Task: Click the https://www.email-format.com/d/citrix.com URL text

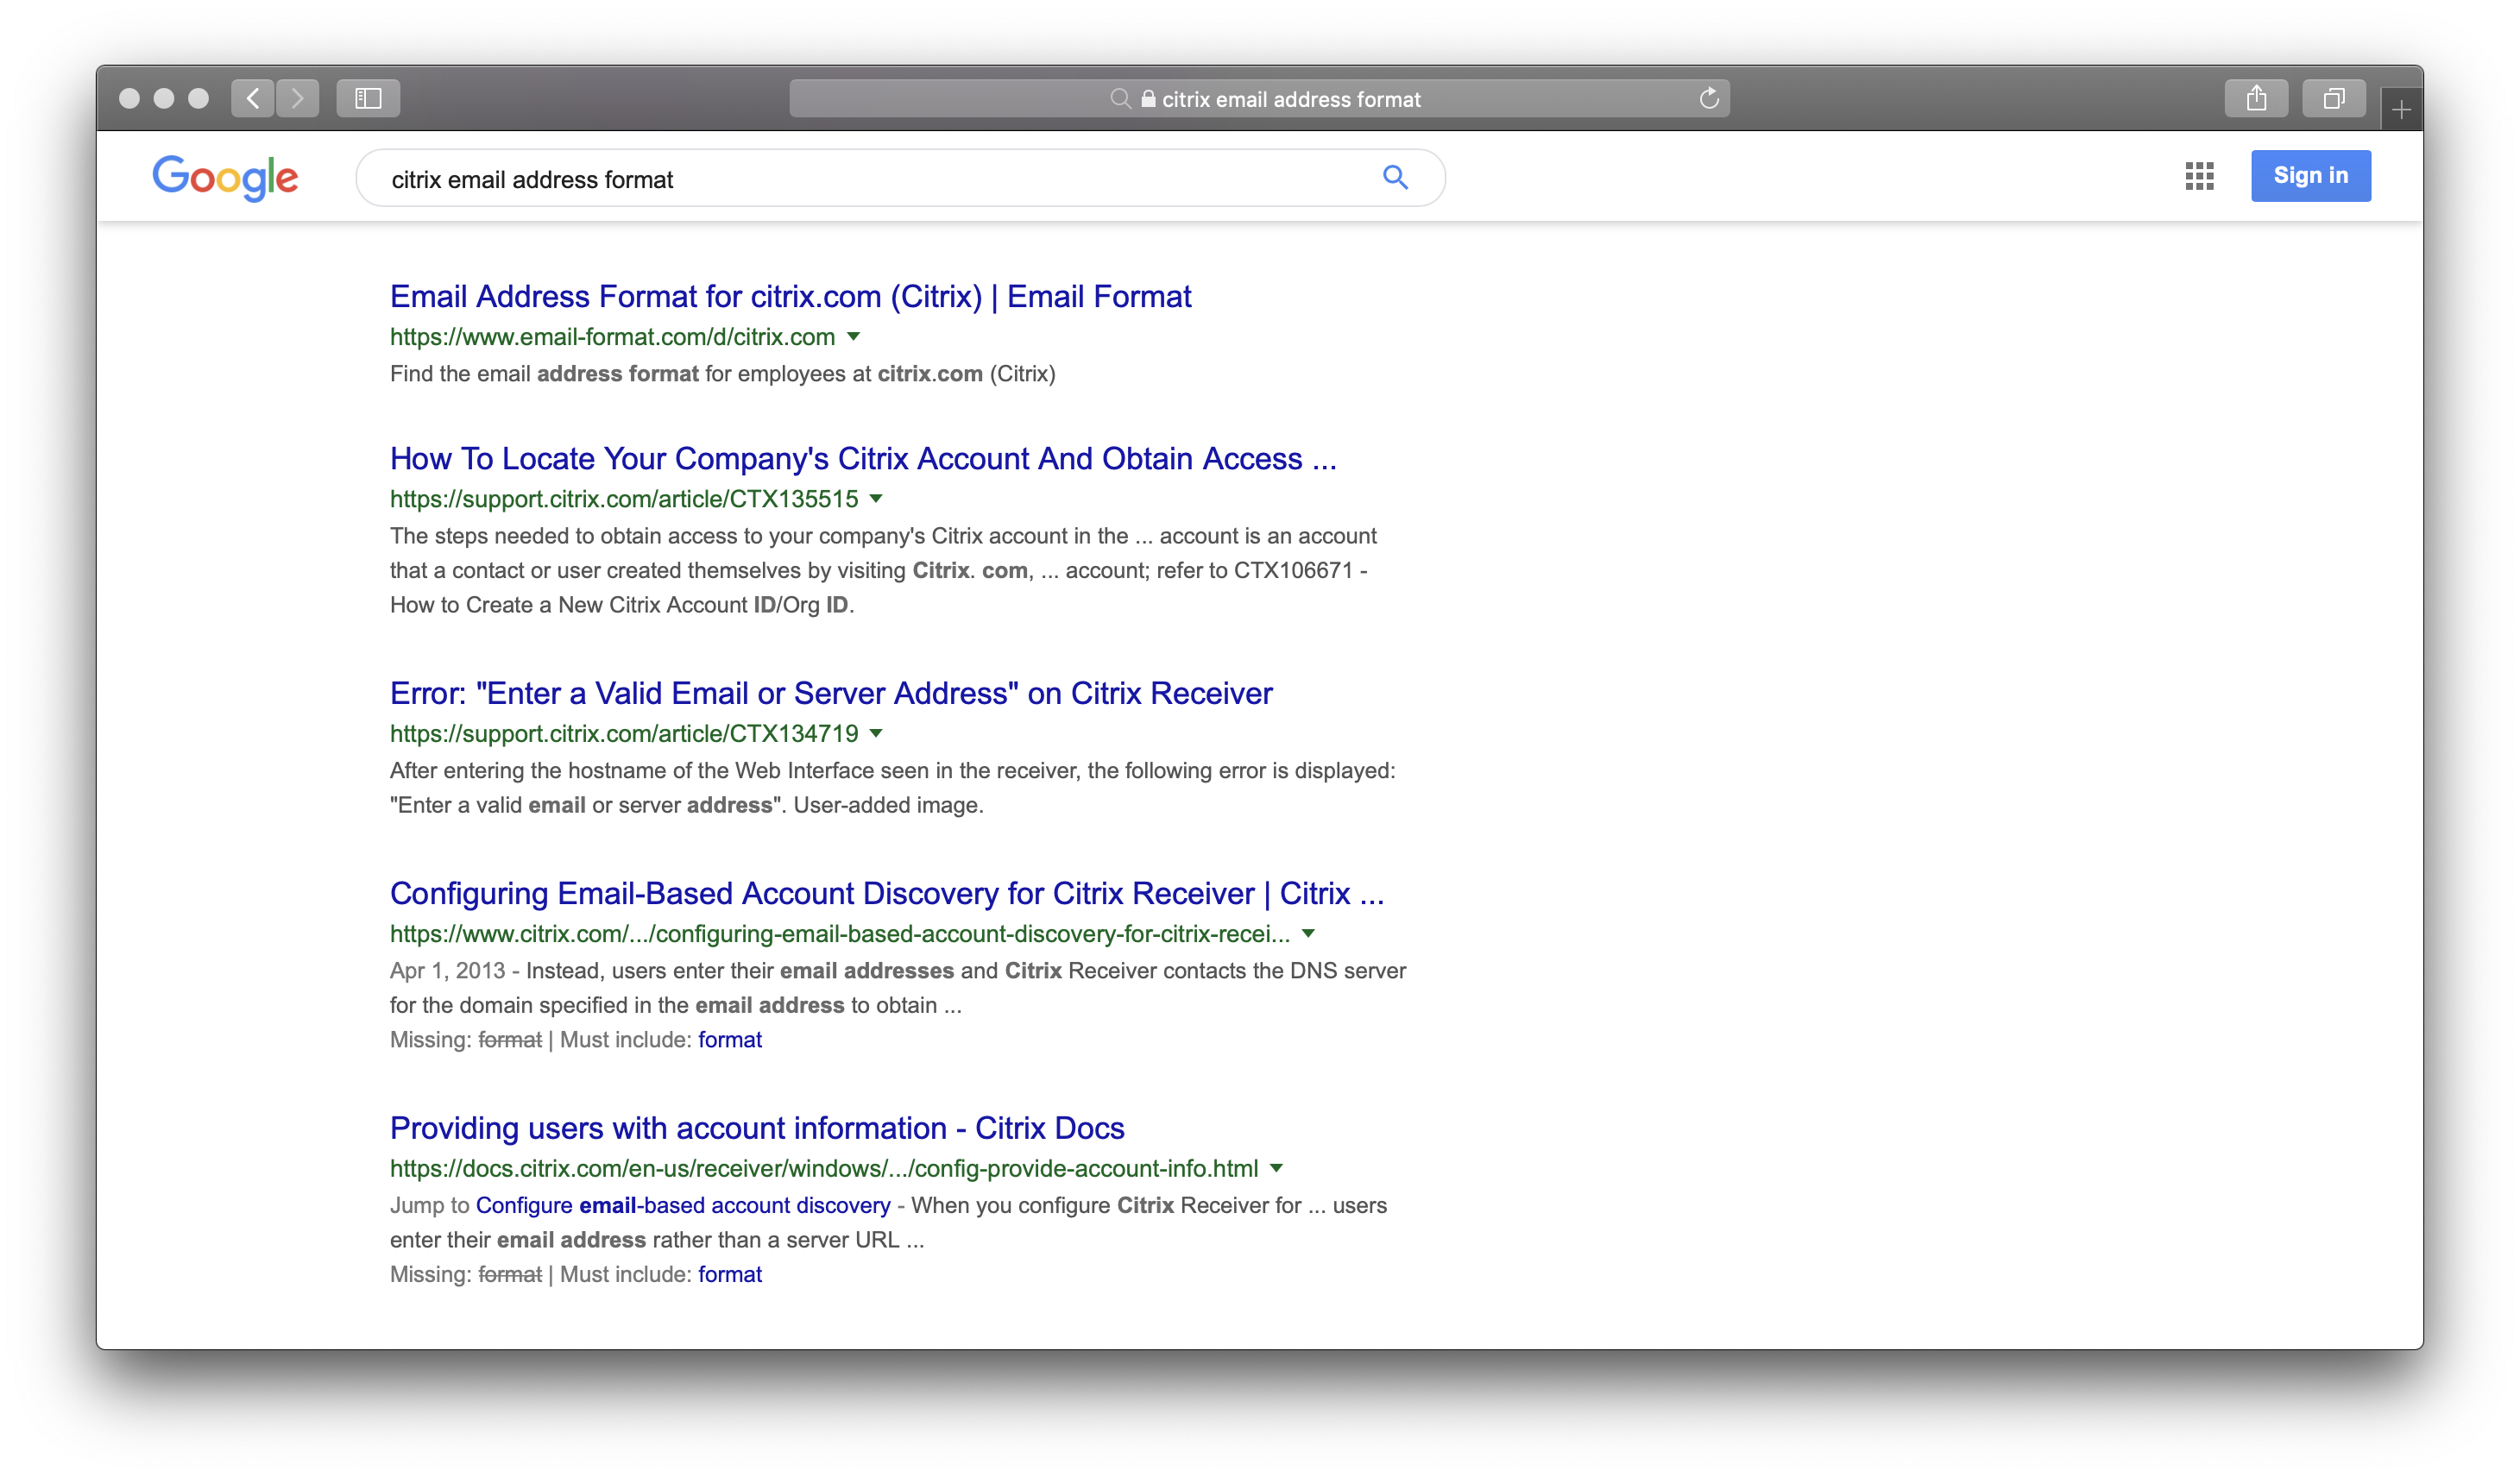Action: 612,337
